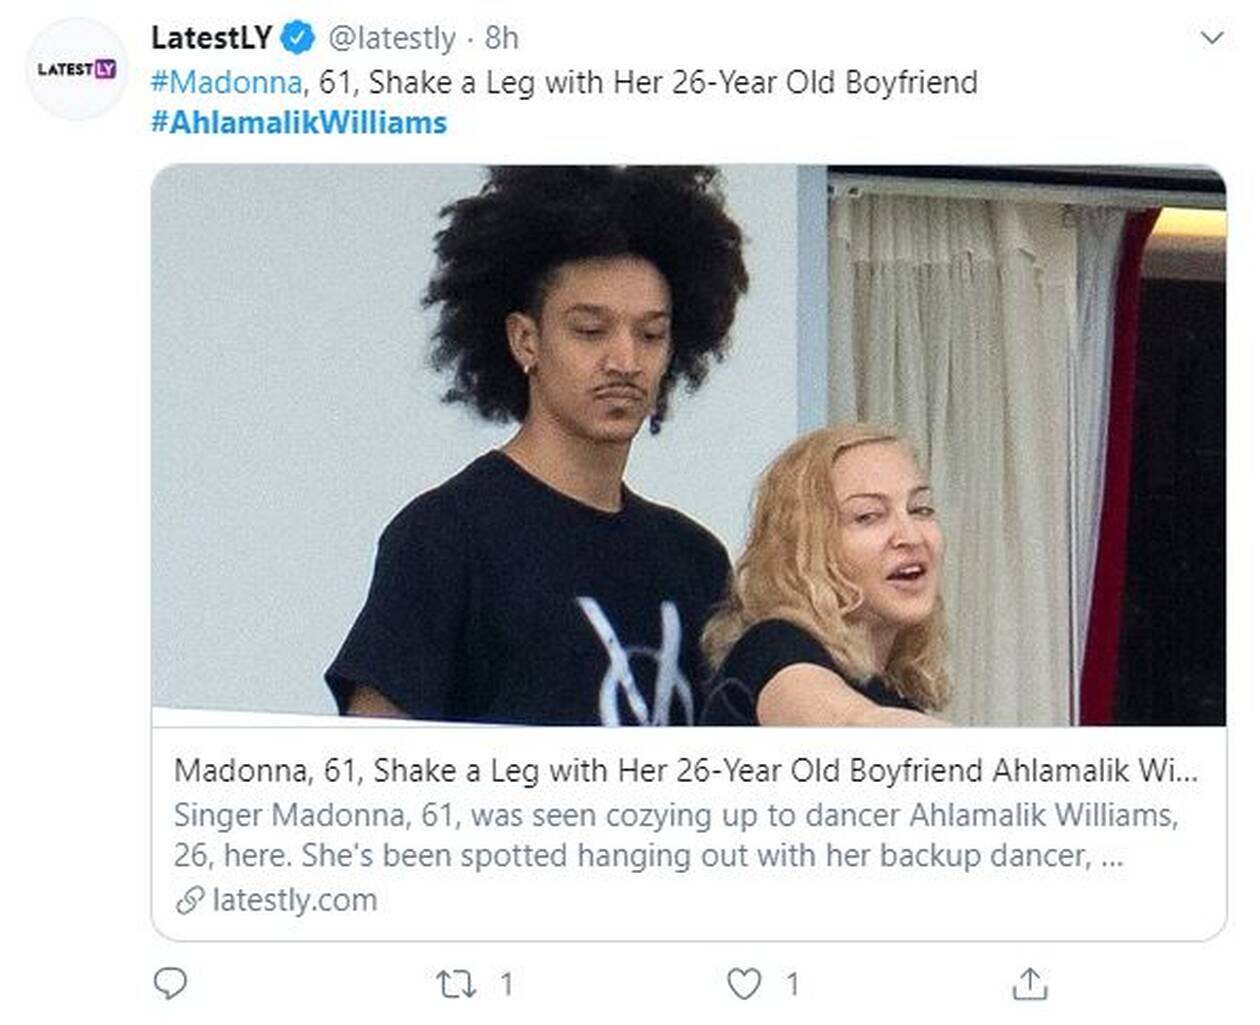The height and width of the screenshot is (1025, 1260).
Task: Open the latestly.com link in the card
Action: click(x=295, y=900)
